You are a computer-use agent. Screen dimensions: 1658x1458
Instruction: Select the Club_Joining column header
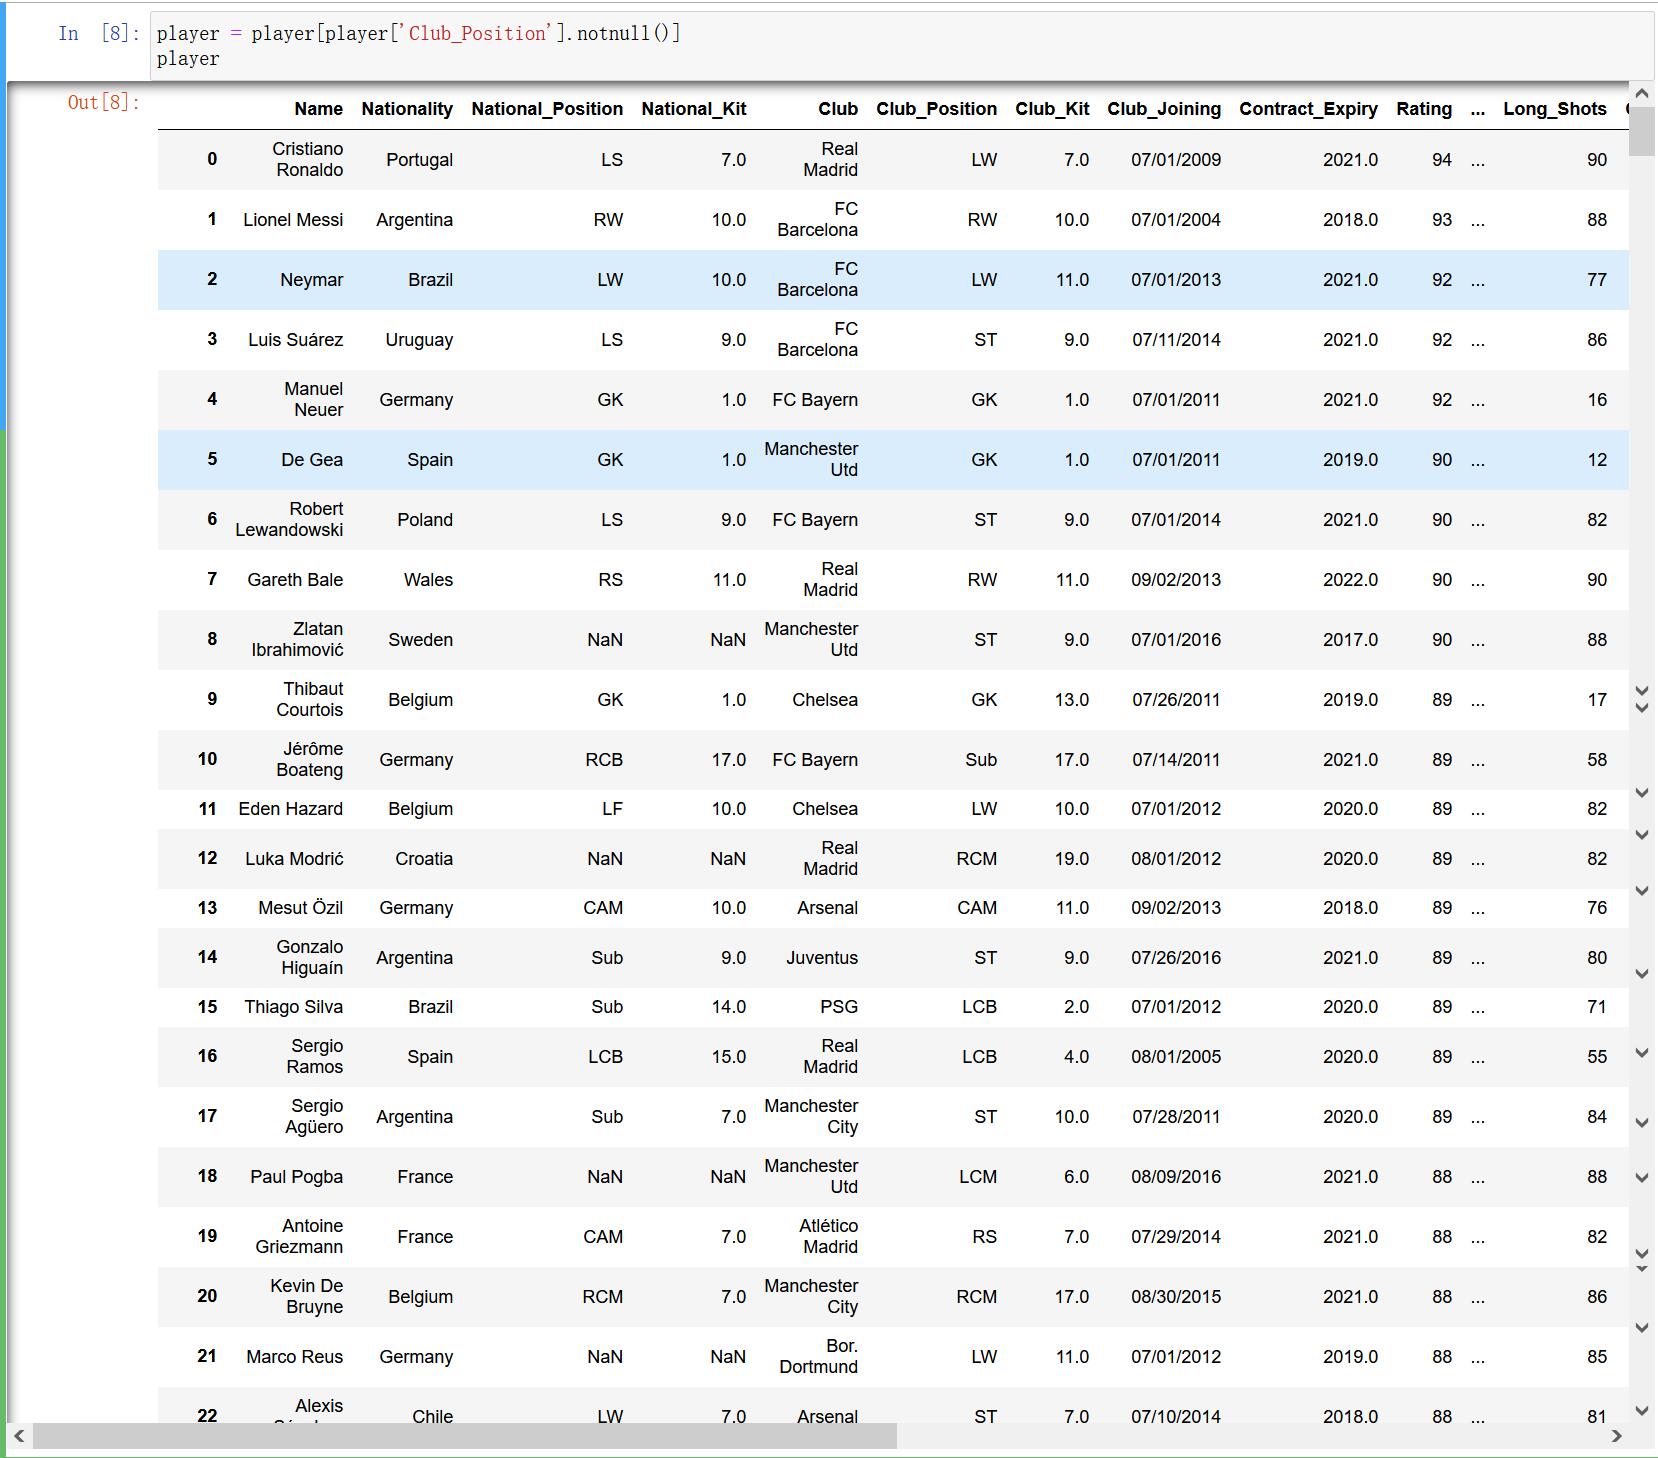point(1164,109)
